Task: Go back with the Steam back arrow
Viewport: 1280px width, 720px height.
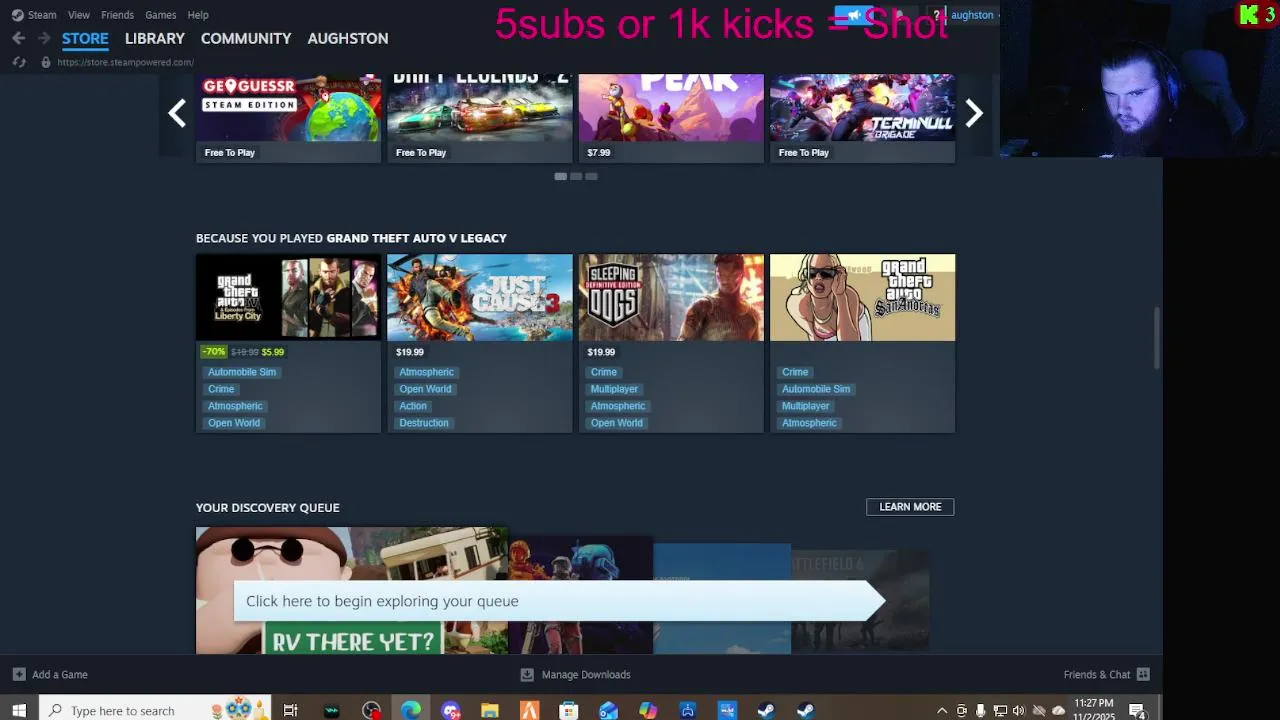Action: (18, 38)
